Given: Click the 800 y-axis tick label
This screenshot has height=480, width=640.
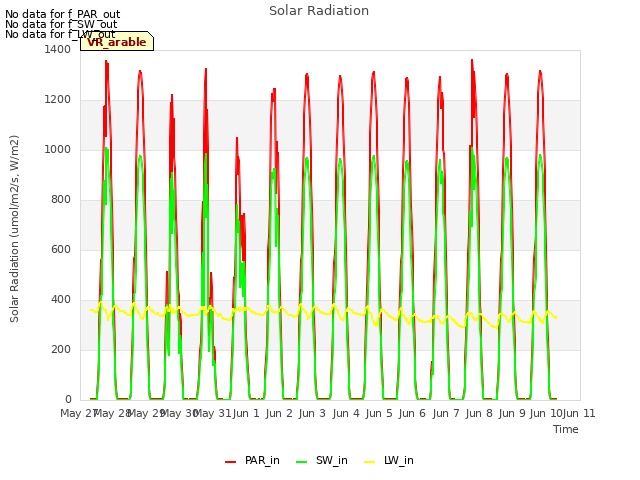Looking at the screenshot, I should [61, 200].
